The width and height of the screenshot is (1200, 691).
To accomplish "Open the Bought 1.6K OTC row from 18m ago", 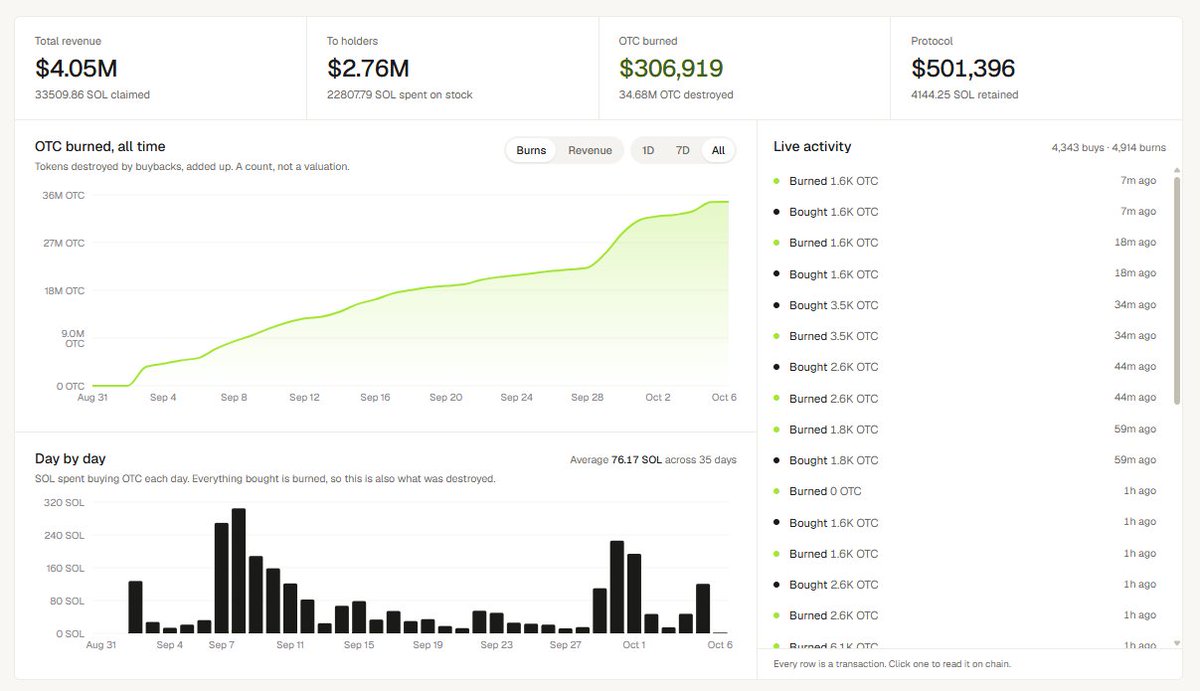I will click(x=965, y=274).
